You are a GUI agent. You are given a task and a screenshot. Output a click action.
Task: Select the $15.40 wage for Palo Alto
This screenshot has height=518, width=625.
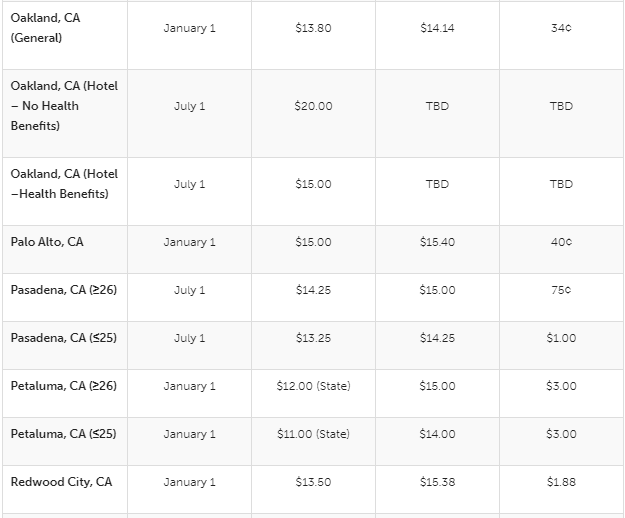click(x=437, y=242)
